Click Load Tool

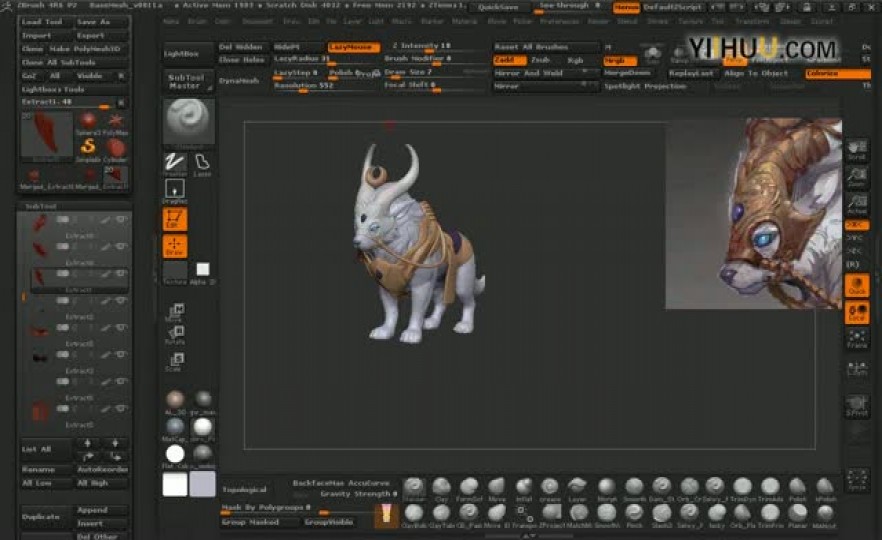[46, 22]
